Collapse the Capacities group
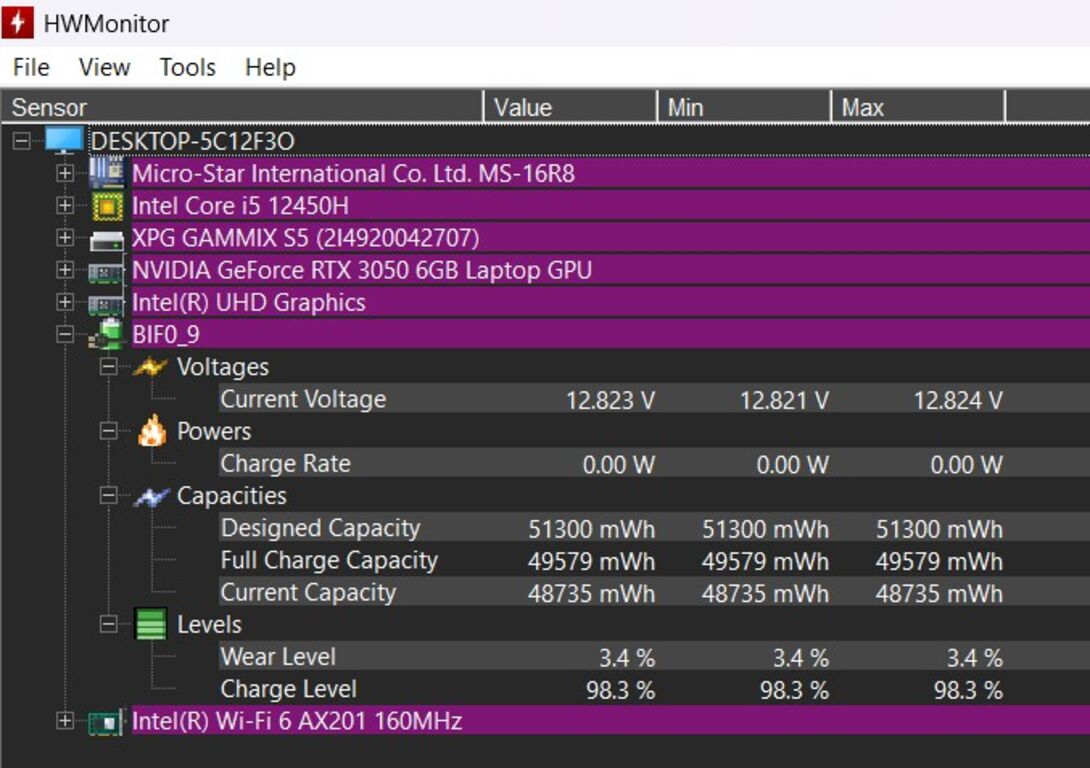This screenshot has width=1090, height=768. [108, 495]
